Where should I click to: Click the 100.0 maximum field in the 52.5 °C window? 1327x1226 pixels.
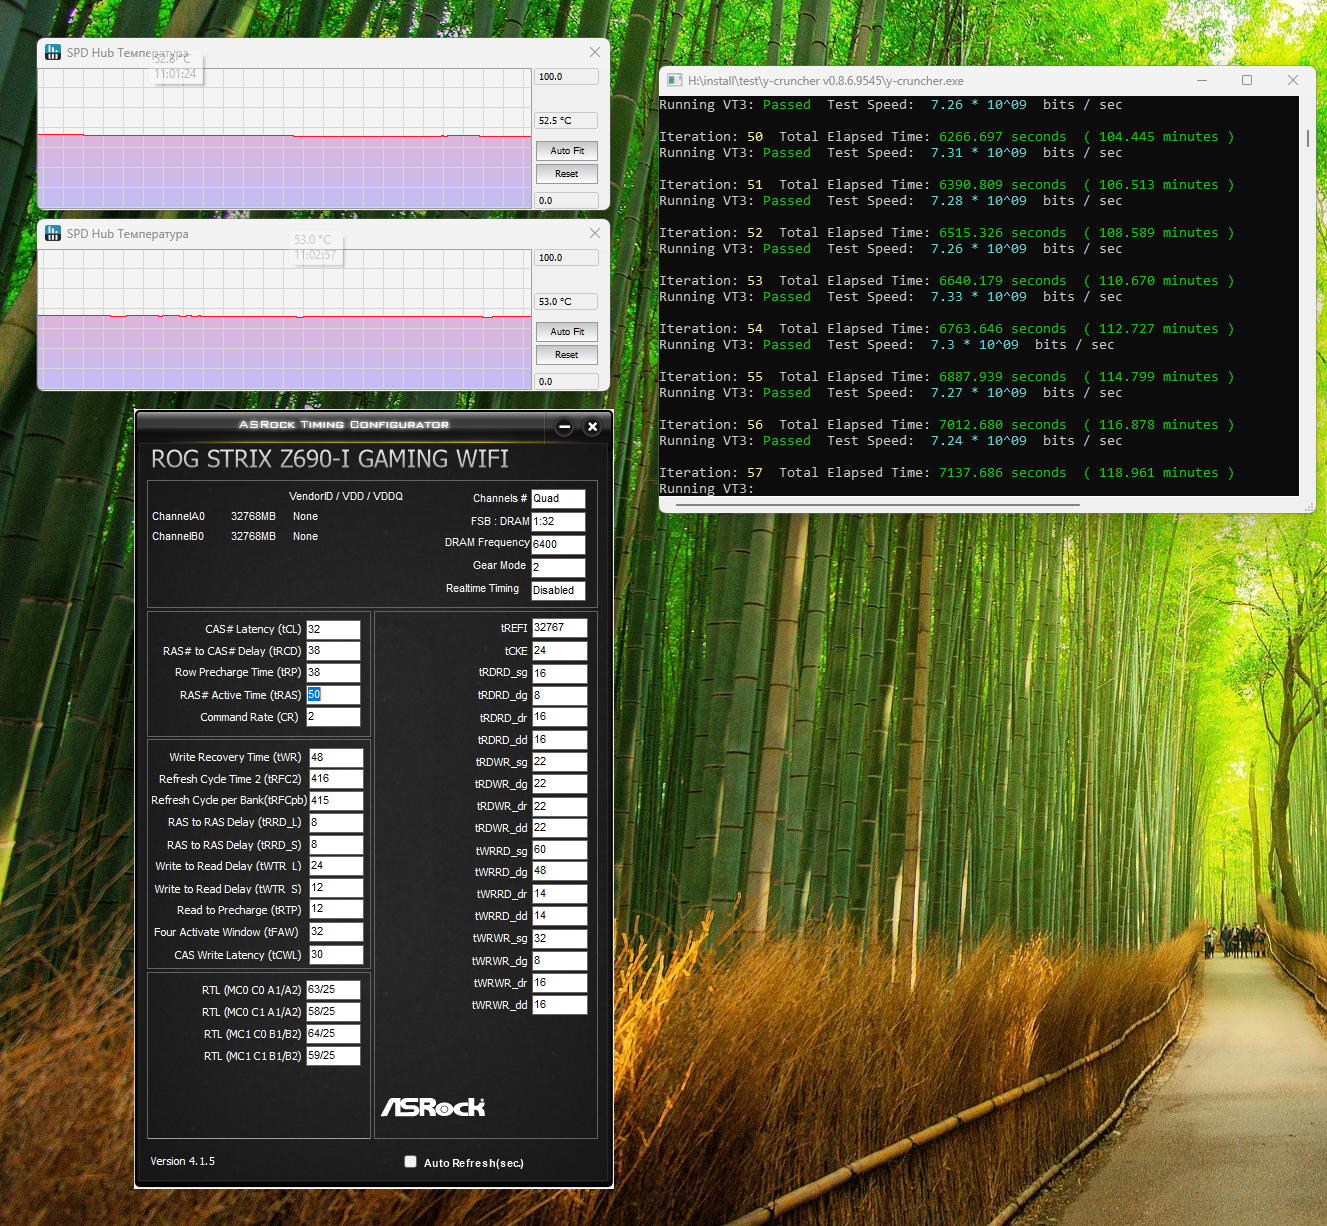567,77
